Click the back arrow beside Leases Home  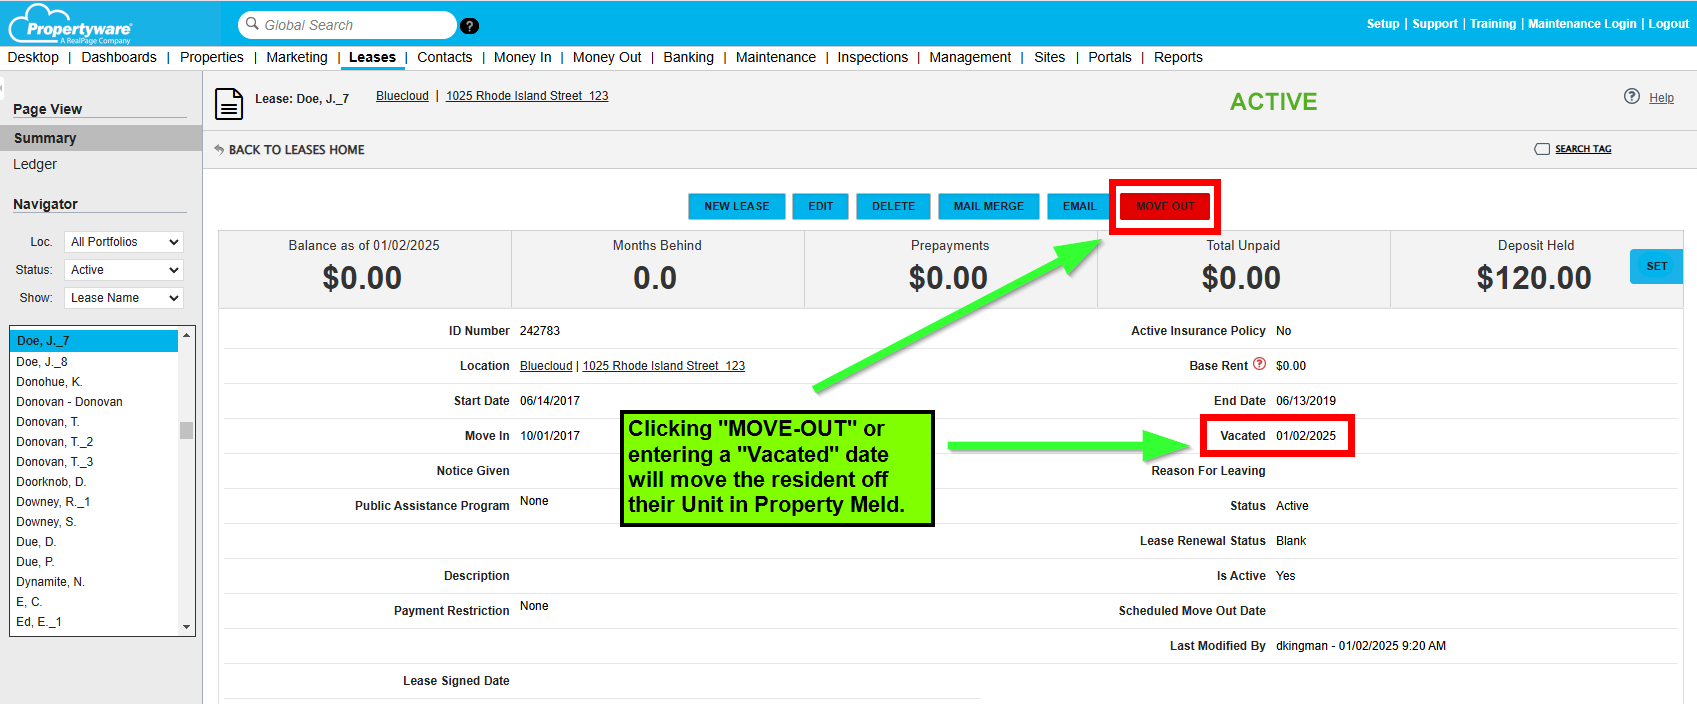click(x=219, y=150)
